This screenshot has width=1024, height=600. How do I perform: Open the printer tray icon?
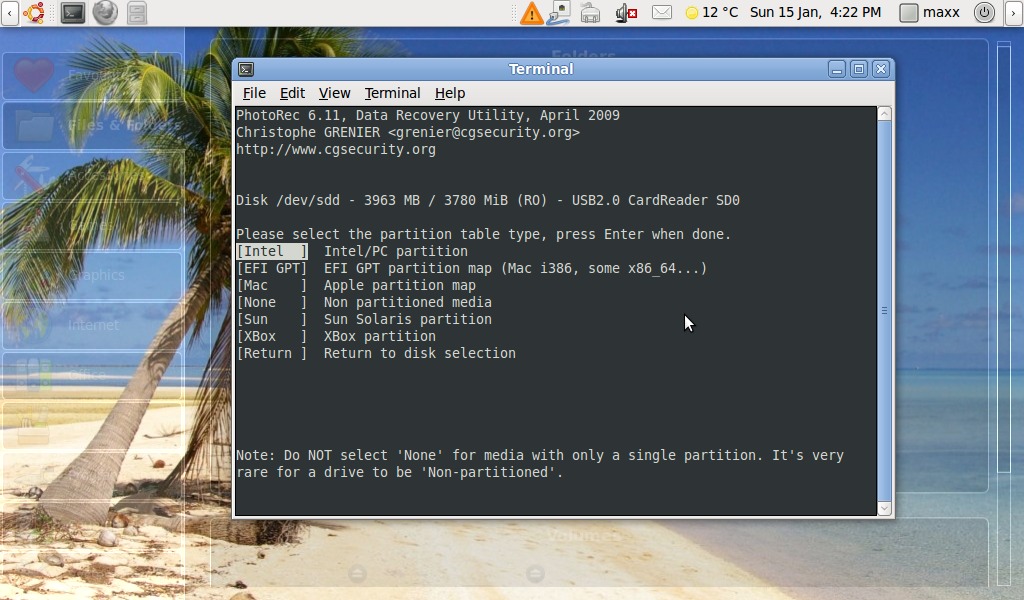click(x=590, y=13)
